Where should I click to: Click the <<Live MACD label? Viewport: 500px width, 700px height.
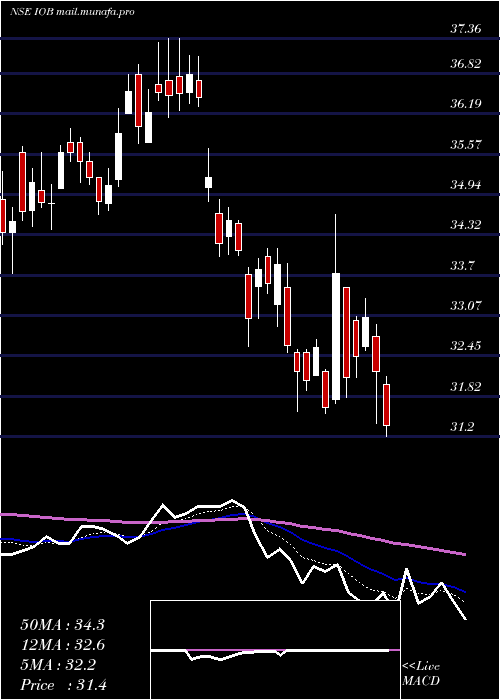(421, 674)
